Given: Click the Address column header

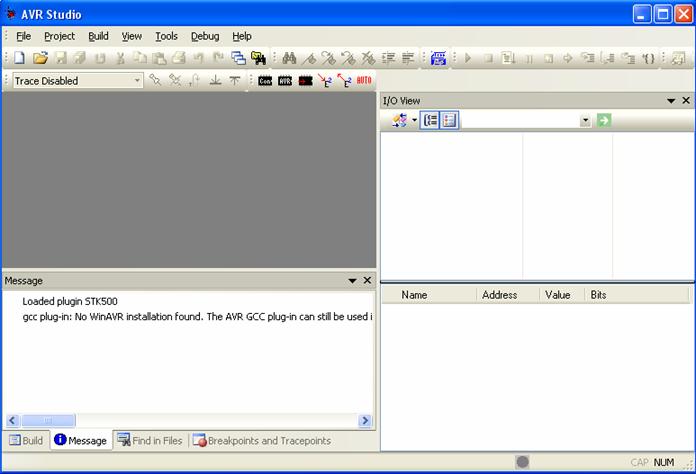Looking at the screenshot, I should pos(499,295).
